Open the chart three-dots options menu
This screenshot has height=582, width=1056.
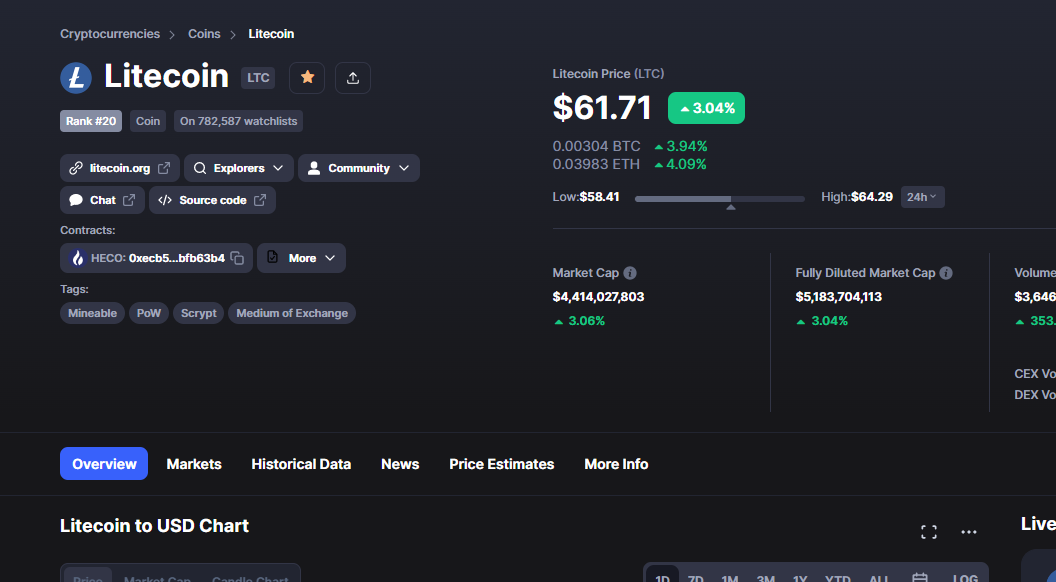968,532
